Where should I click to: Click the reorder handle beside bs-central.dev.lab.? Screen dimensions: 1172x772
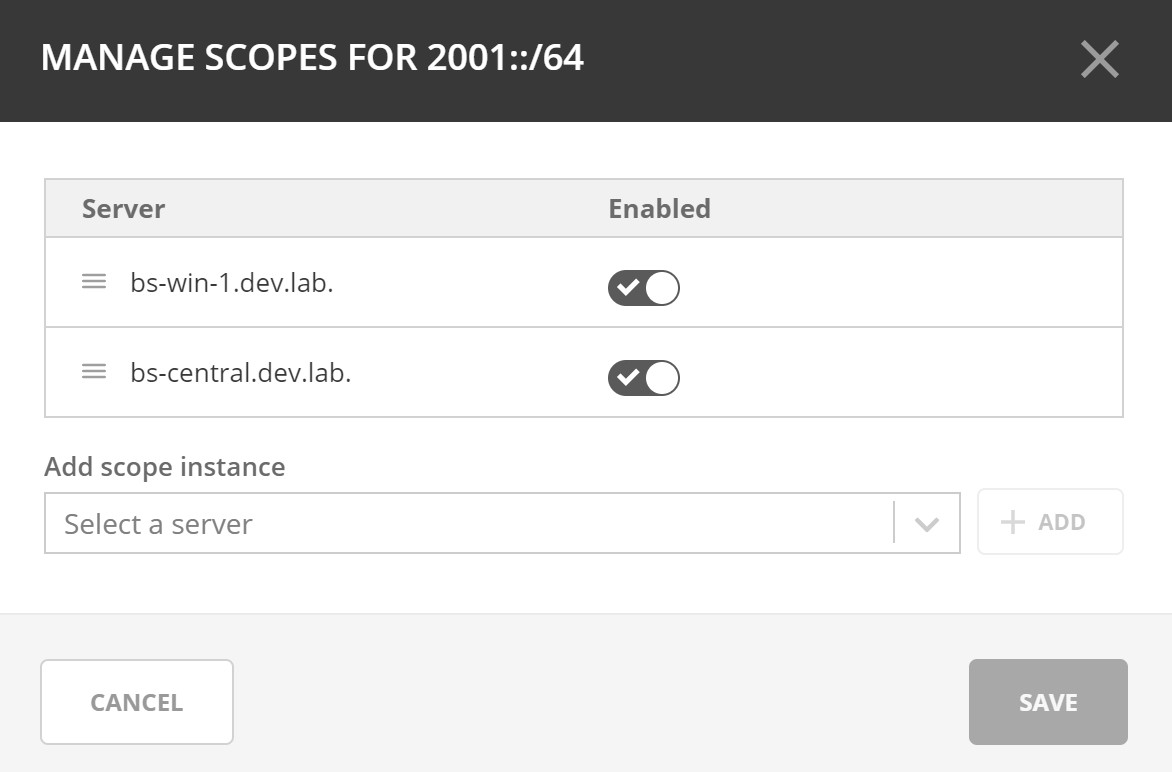point(94,372)
